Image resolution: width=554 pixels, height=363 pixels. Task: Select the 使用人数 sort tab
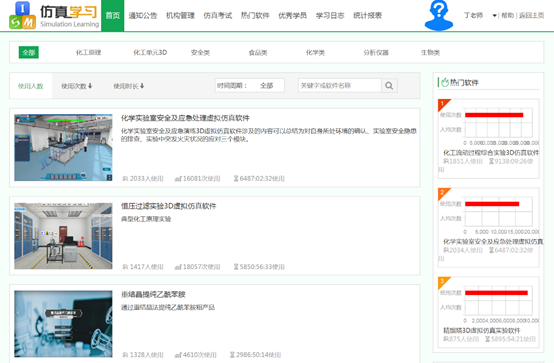[x=31, y=86]
